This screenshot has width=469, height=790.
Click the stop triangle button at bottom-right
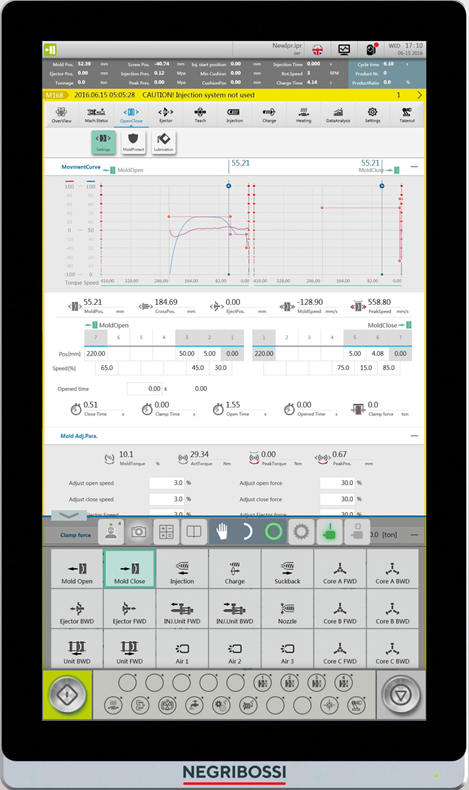pos(401,695)
